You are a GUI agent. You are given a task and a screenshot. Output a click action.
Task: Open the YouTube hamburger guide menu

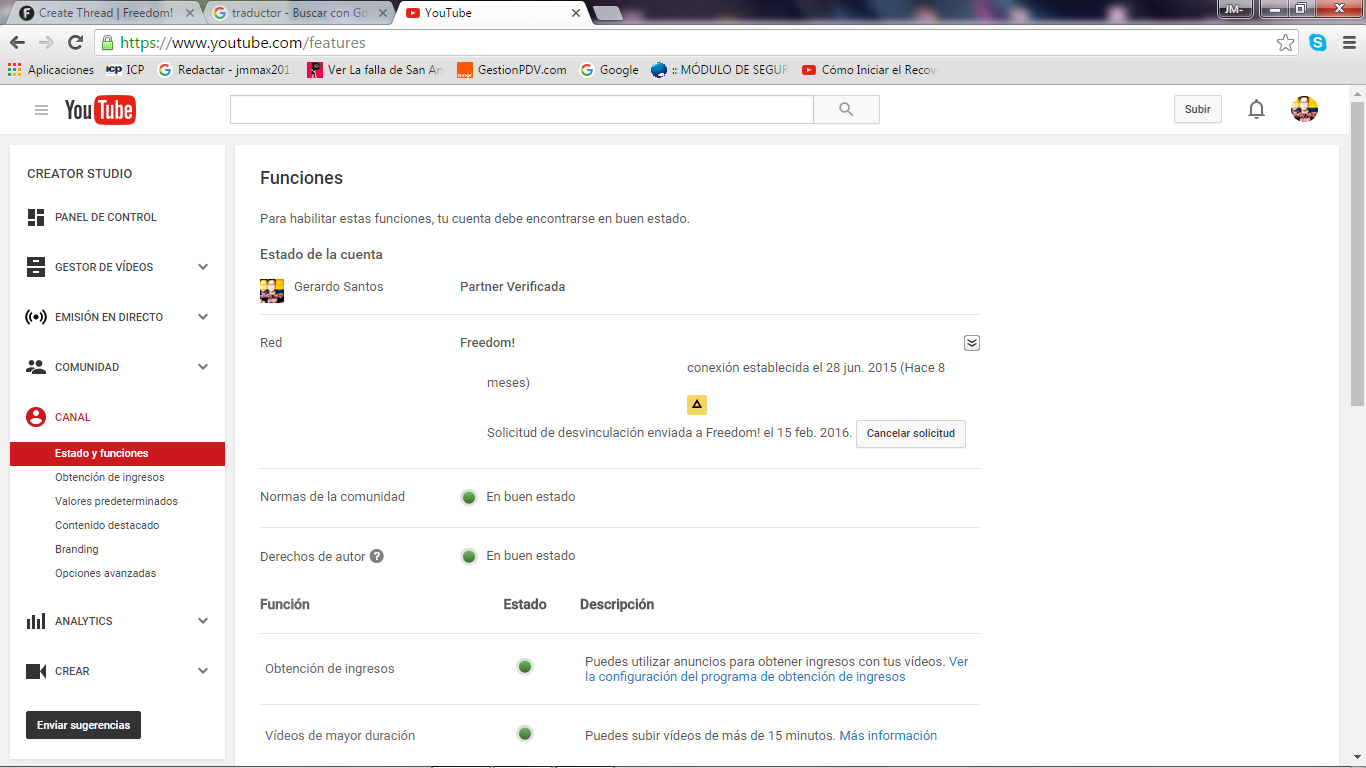(x=41, y=110)
